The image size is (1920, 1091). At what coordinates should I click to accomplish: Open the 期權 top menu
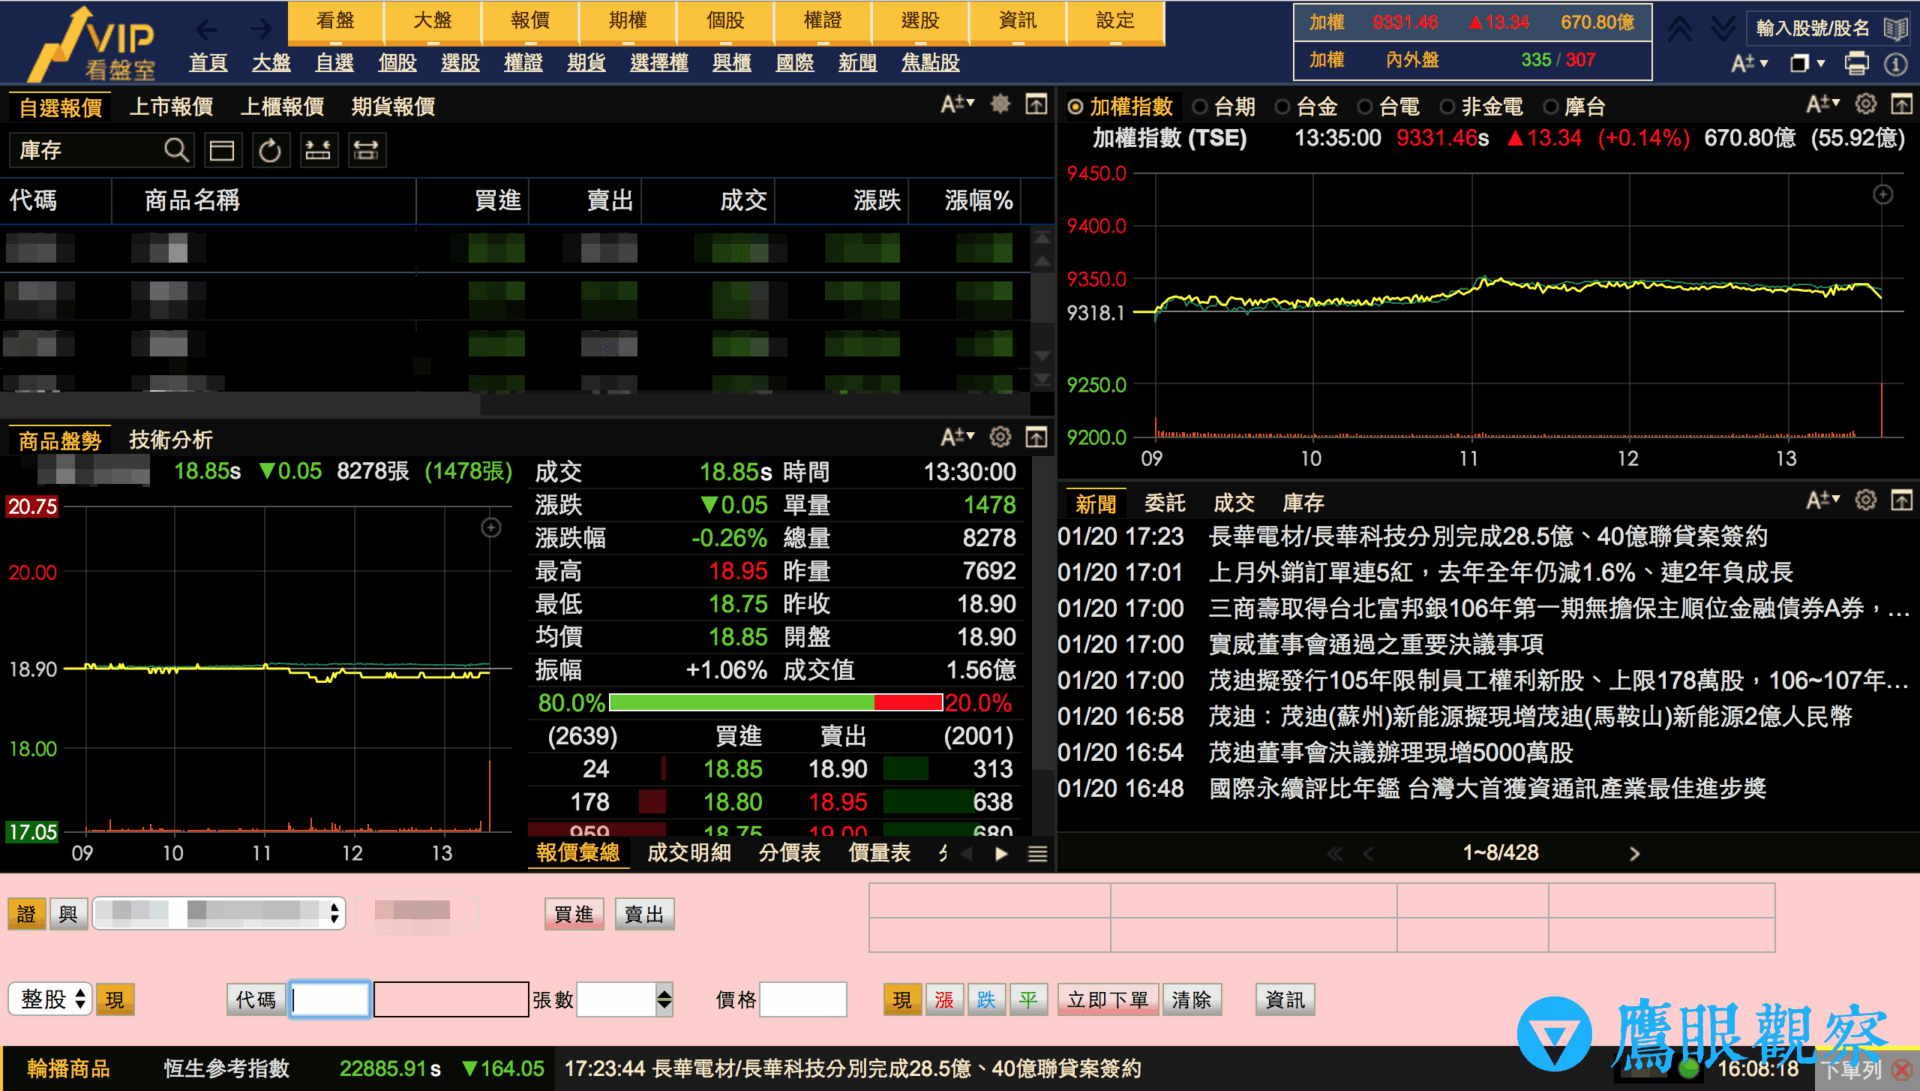coord(628,21)
